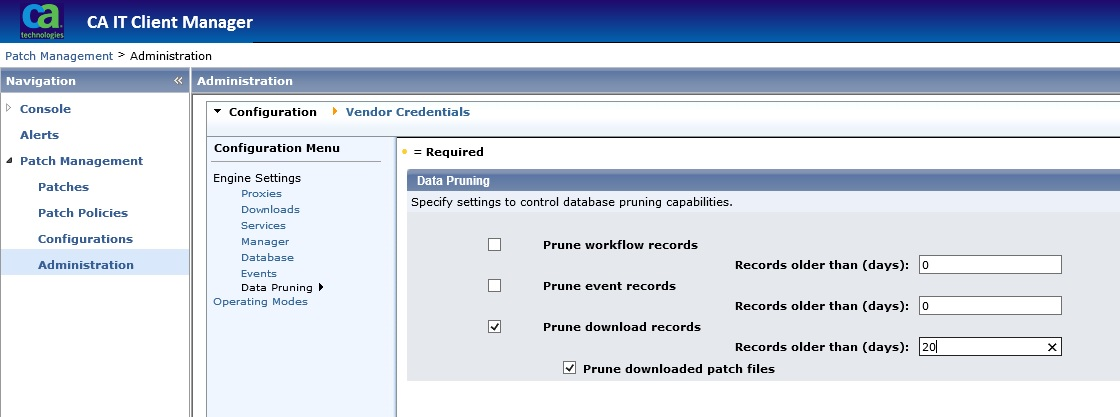Select Administration in navigation

tap(86, 265)
